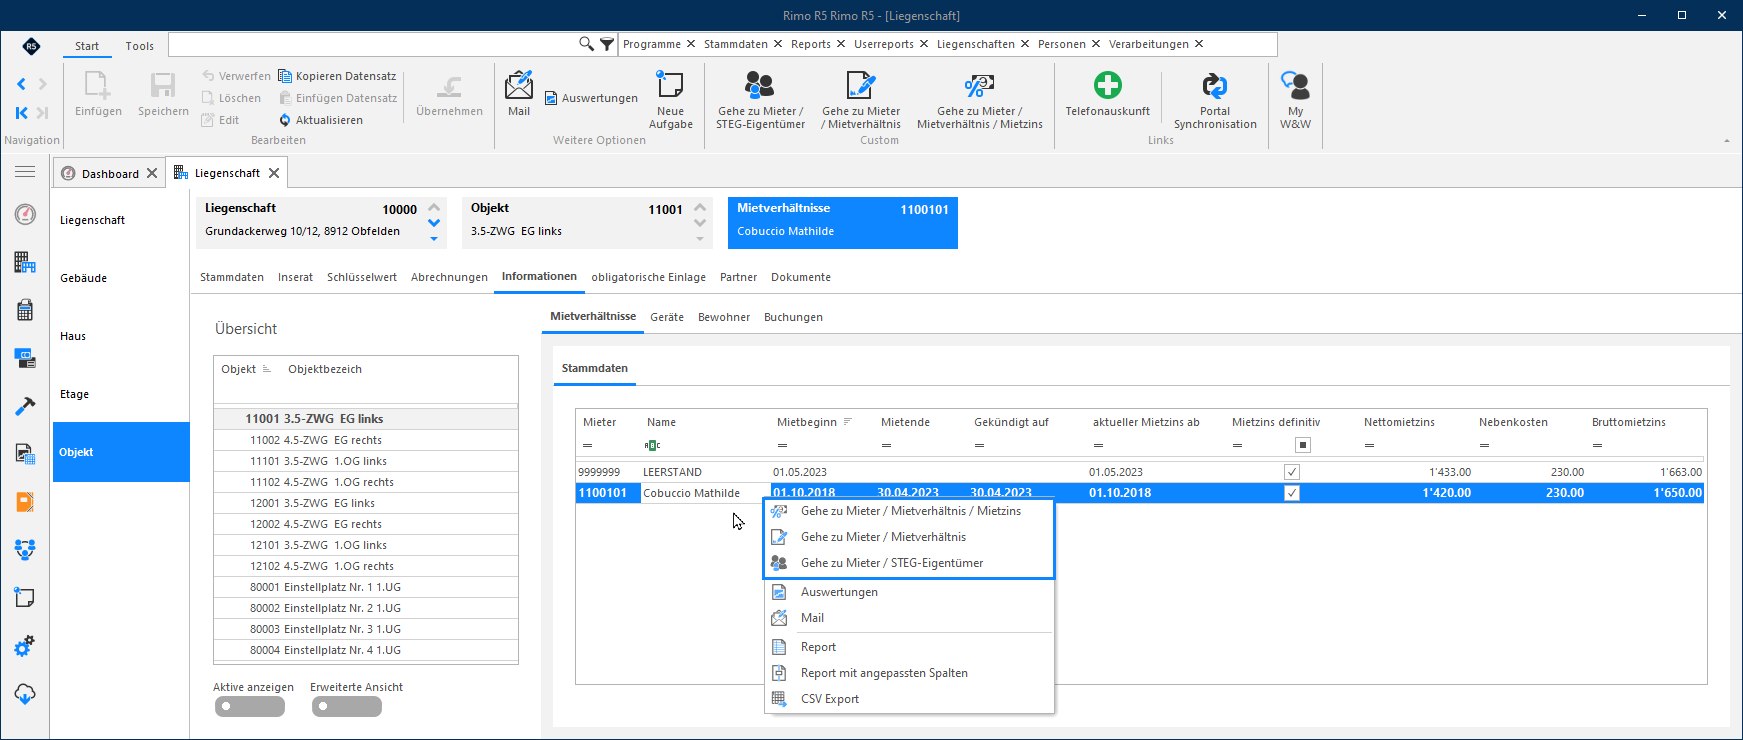
Task: Close the Dashboard tab
Action: [x=152, y=173]
